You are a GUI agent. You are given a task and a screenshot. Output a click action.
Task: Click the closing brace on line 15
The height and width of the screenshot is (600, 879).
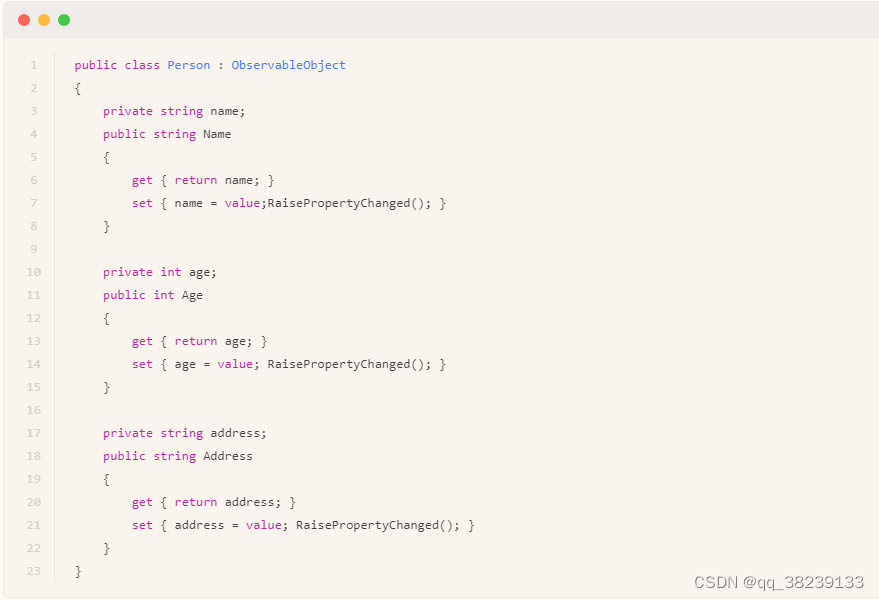[x=107, y=387]
